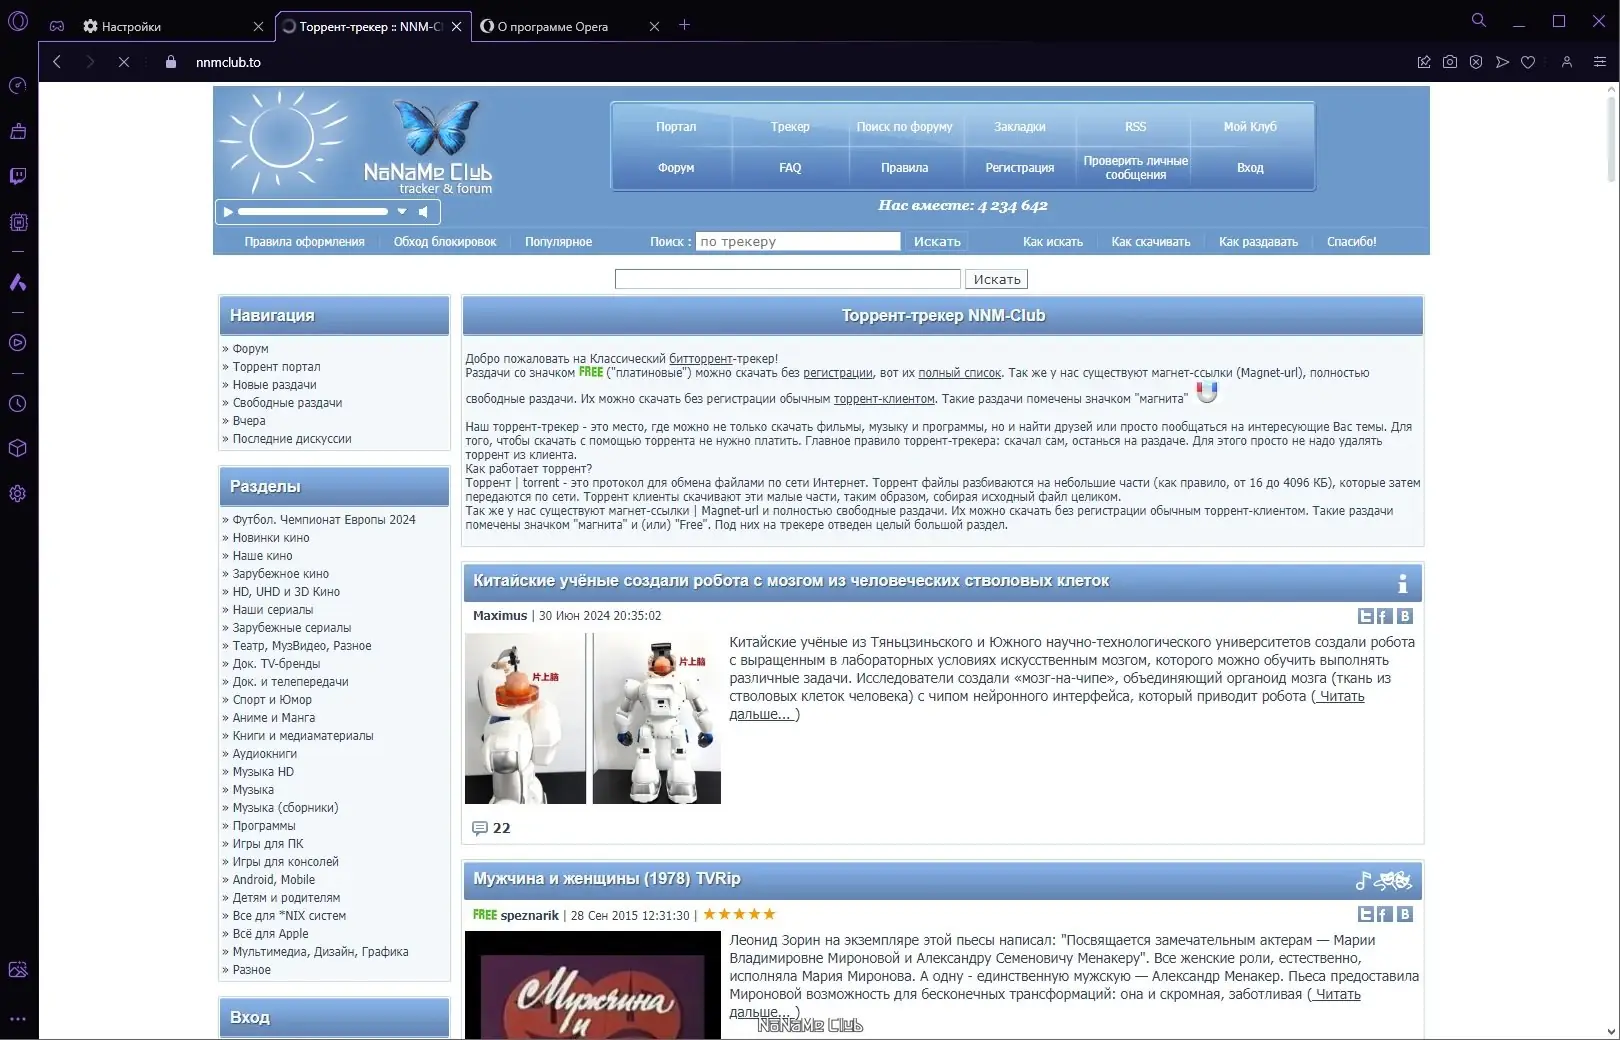Click the info icon on Chinese robot article

[x=1402, y=583]
